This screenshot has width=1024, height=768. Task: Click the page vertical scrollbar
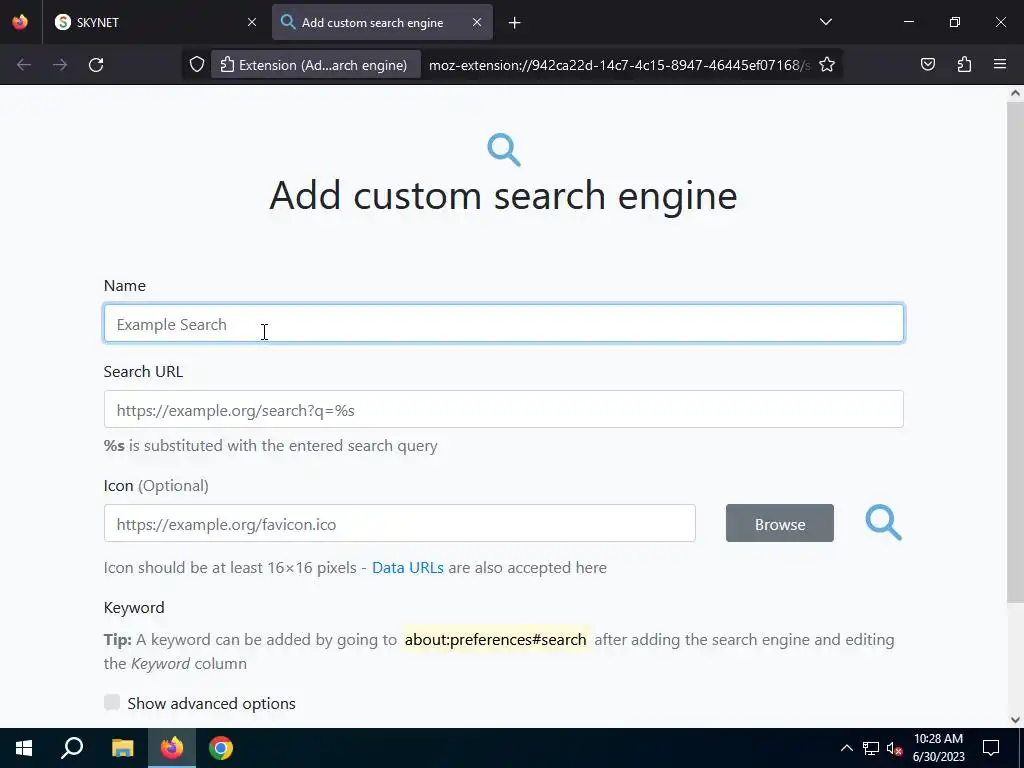click(1015, 350)
